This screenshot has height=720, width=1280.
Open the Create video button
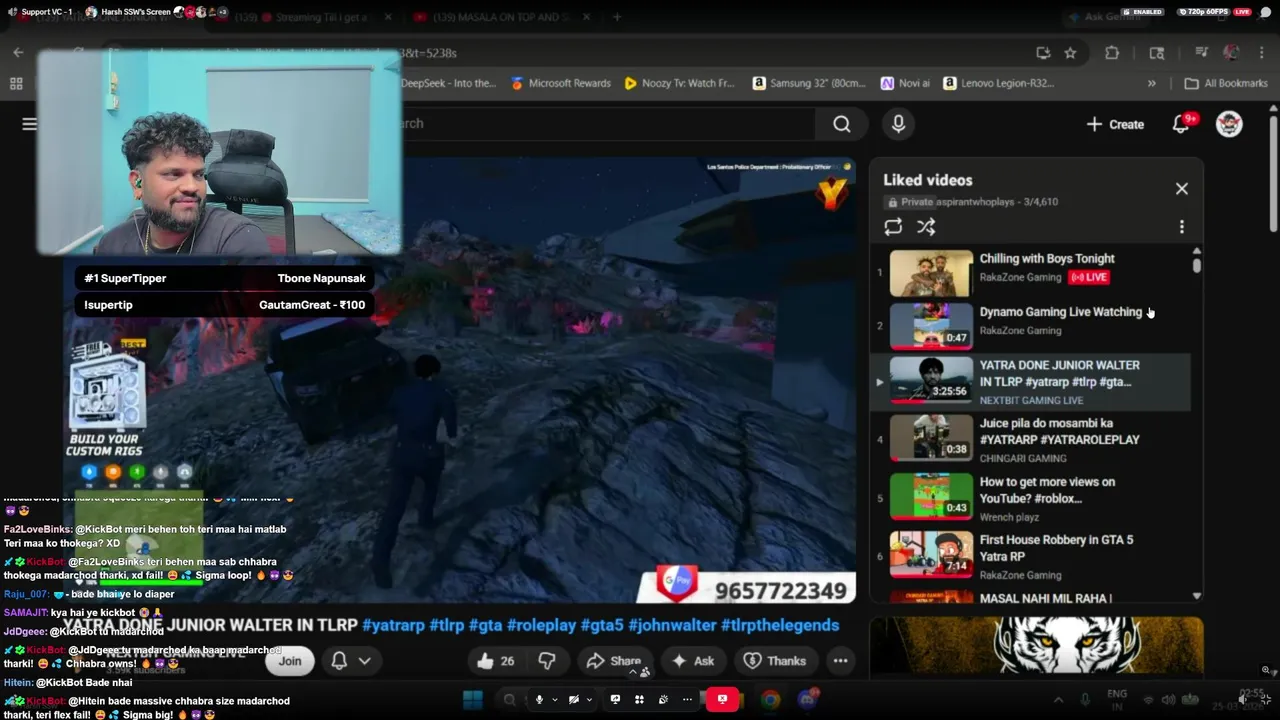pos(1115,124)
